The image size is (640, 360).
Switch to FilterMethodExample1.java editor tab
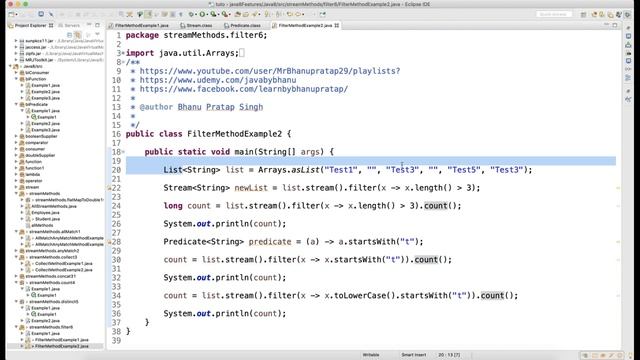coord(139,25)
